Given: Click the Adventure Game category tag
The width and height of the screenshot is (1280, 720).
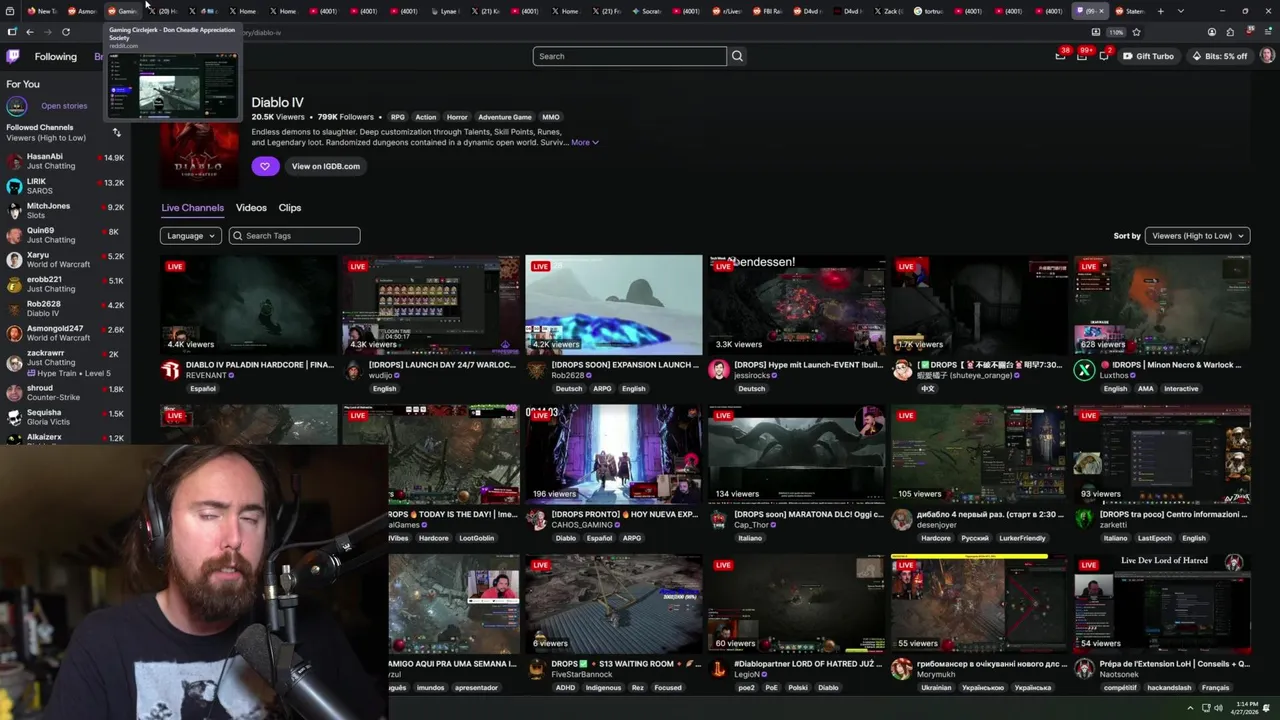Looking at the screenshot, I should [x=505, y=117].
